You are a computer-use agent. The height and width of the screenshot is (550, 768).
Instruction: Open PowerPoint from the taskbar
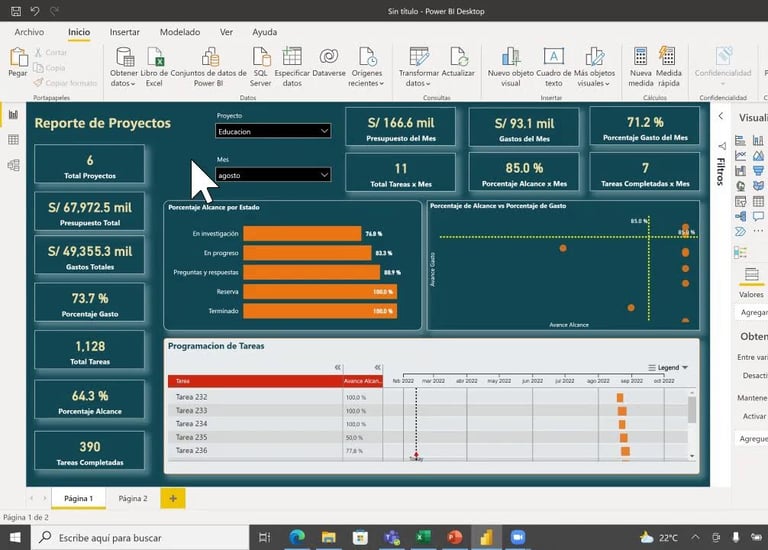coord(455,537)
